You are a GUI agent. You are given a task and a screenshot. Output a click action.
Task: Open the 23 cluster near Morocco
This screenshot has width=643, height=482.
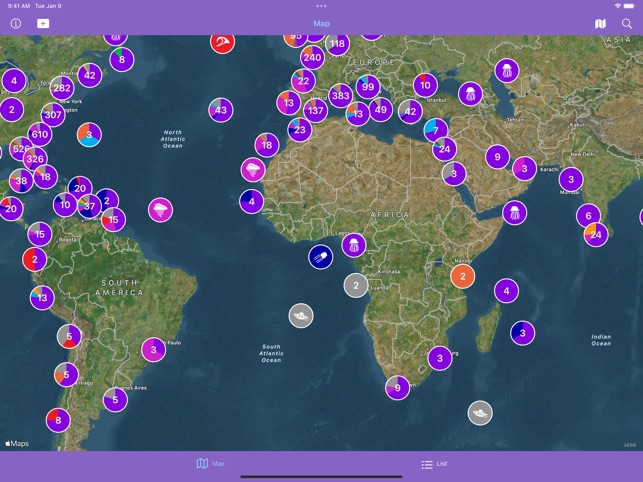pyautogui.click(x=300, y=130)
